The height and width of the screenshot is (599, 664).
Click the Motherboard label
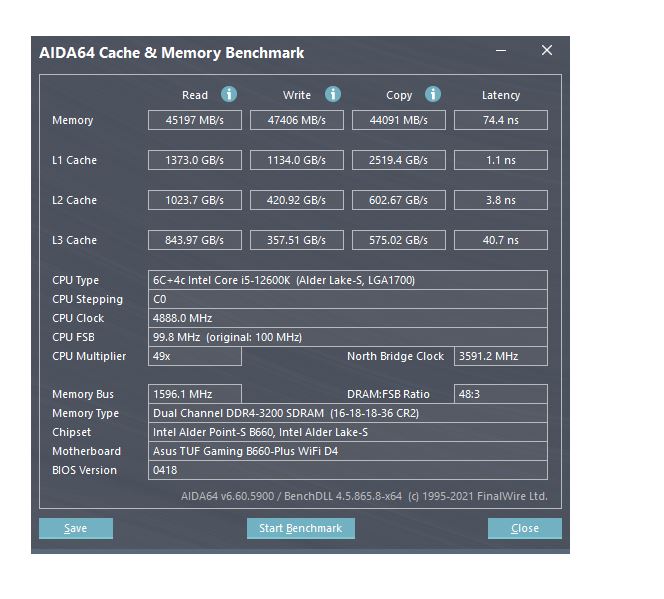point(86,451)
